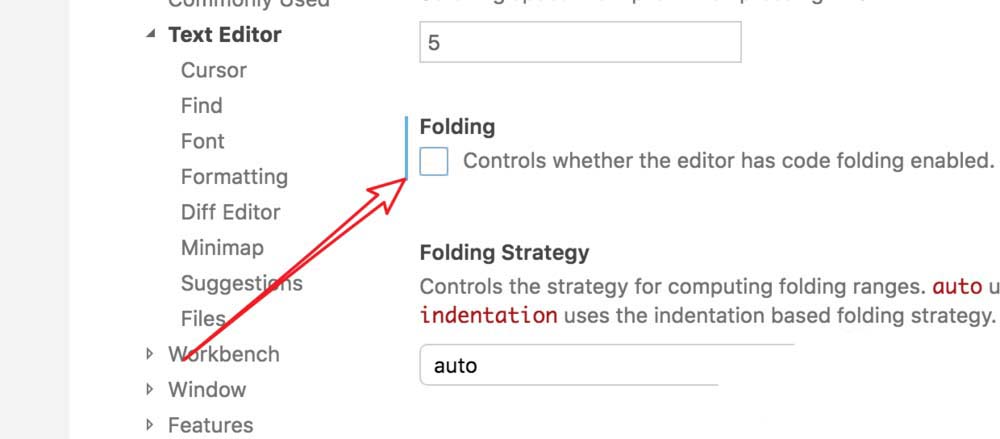Expand the Workbench arrow
Image resolution: width=1000 pixels, height=439 pixels.
click(x=150, y=354)
